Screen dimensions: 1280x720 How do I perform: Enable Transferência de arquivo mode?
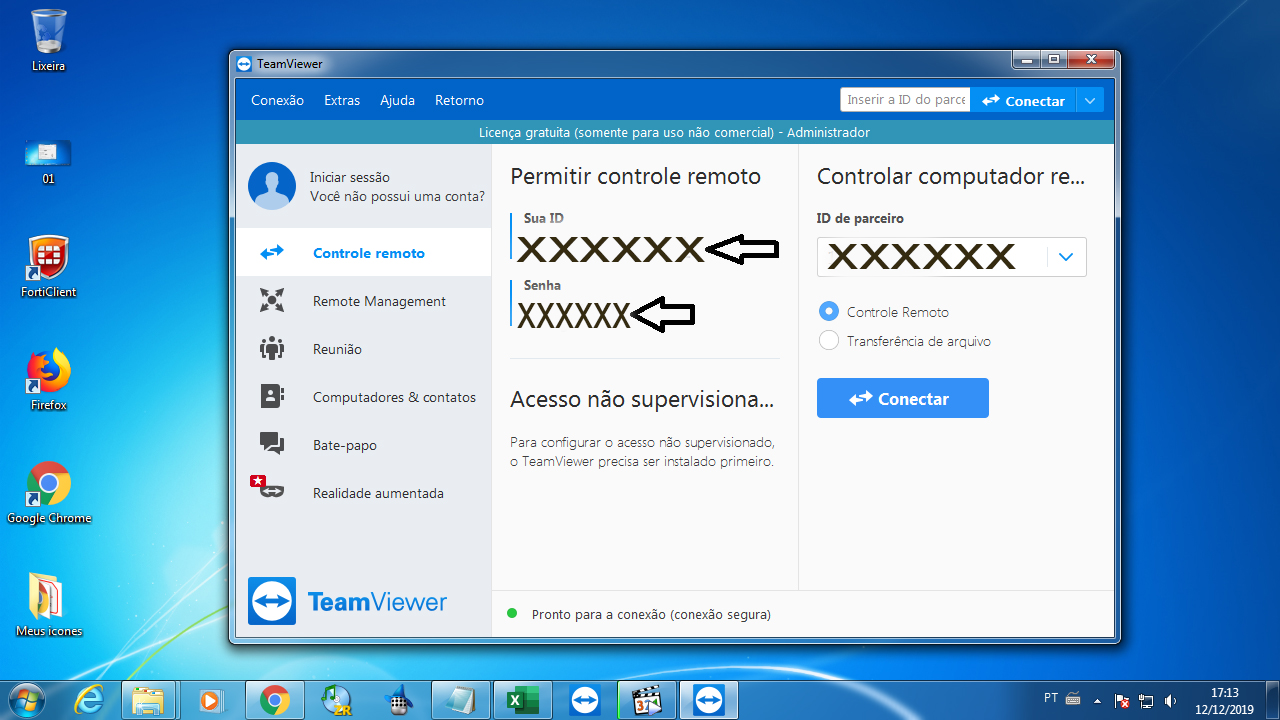coord(828,340)
